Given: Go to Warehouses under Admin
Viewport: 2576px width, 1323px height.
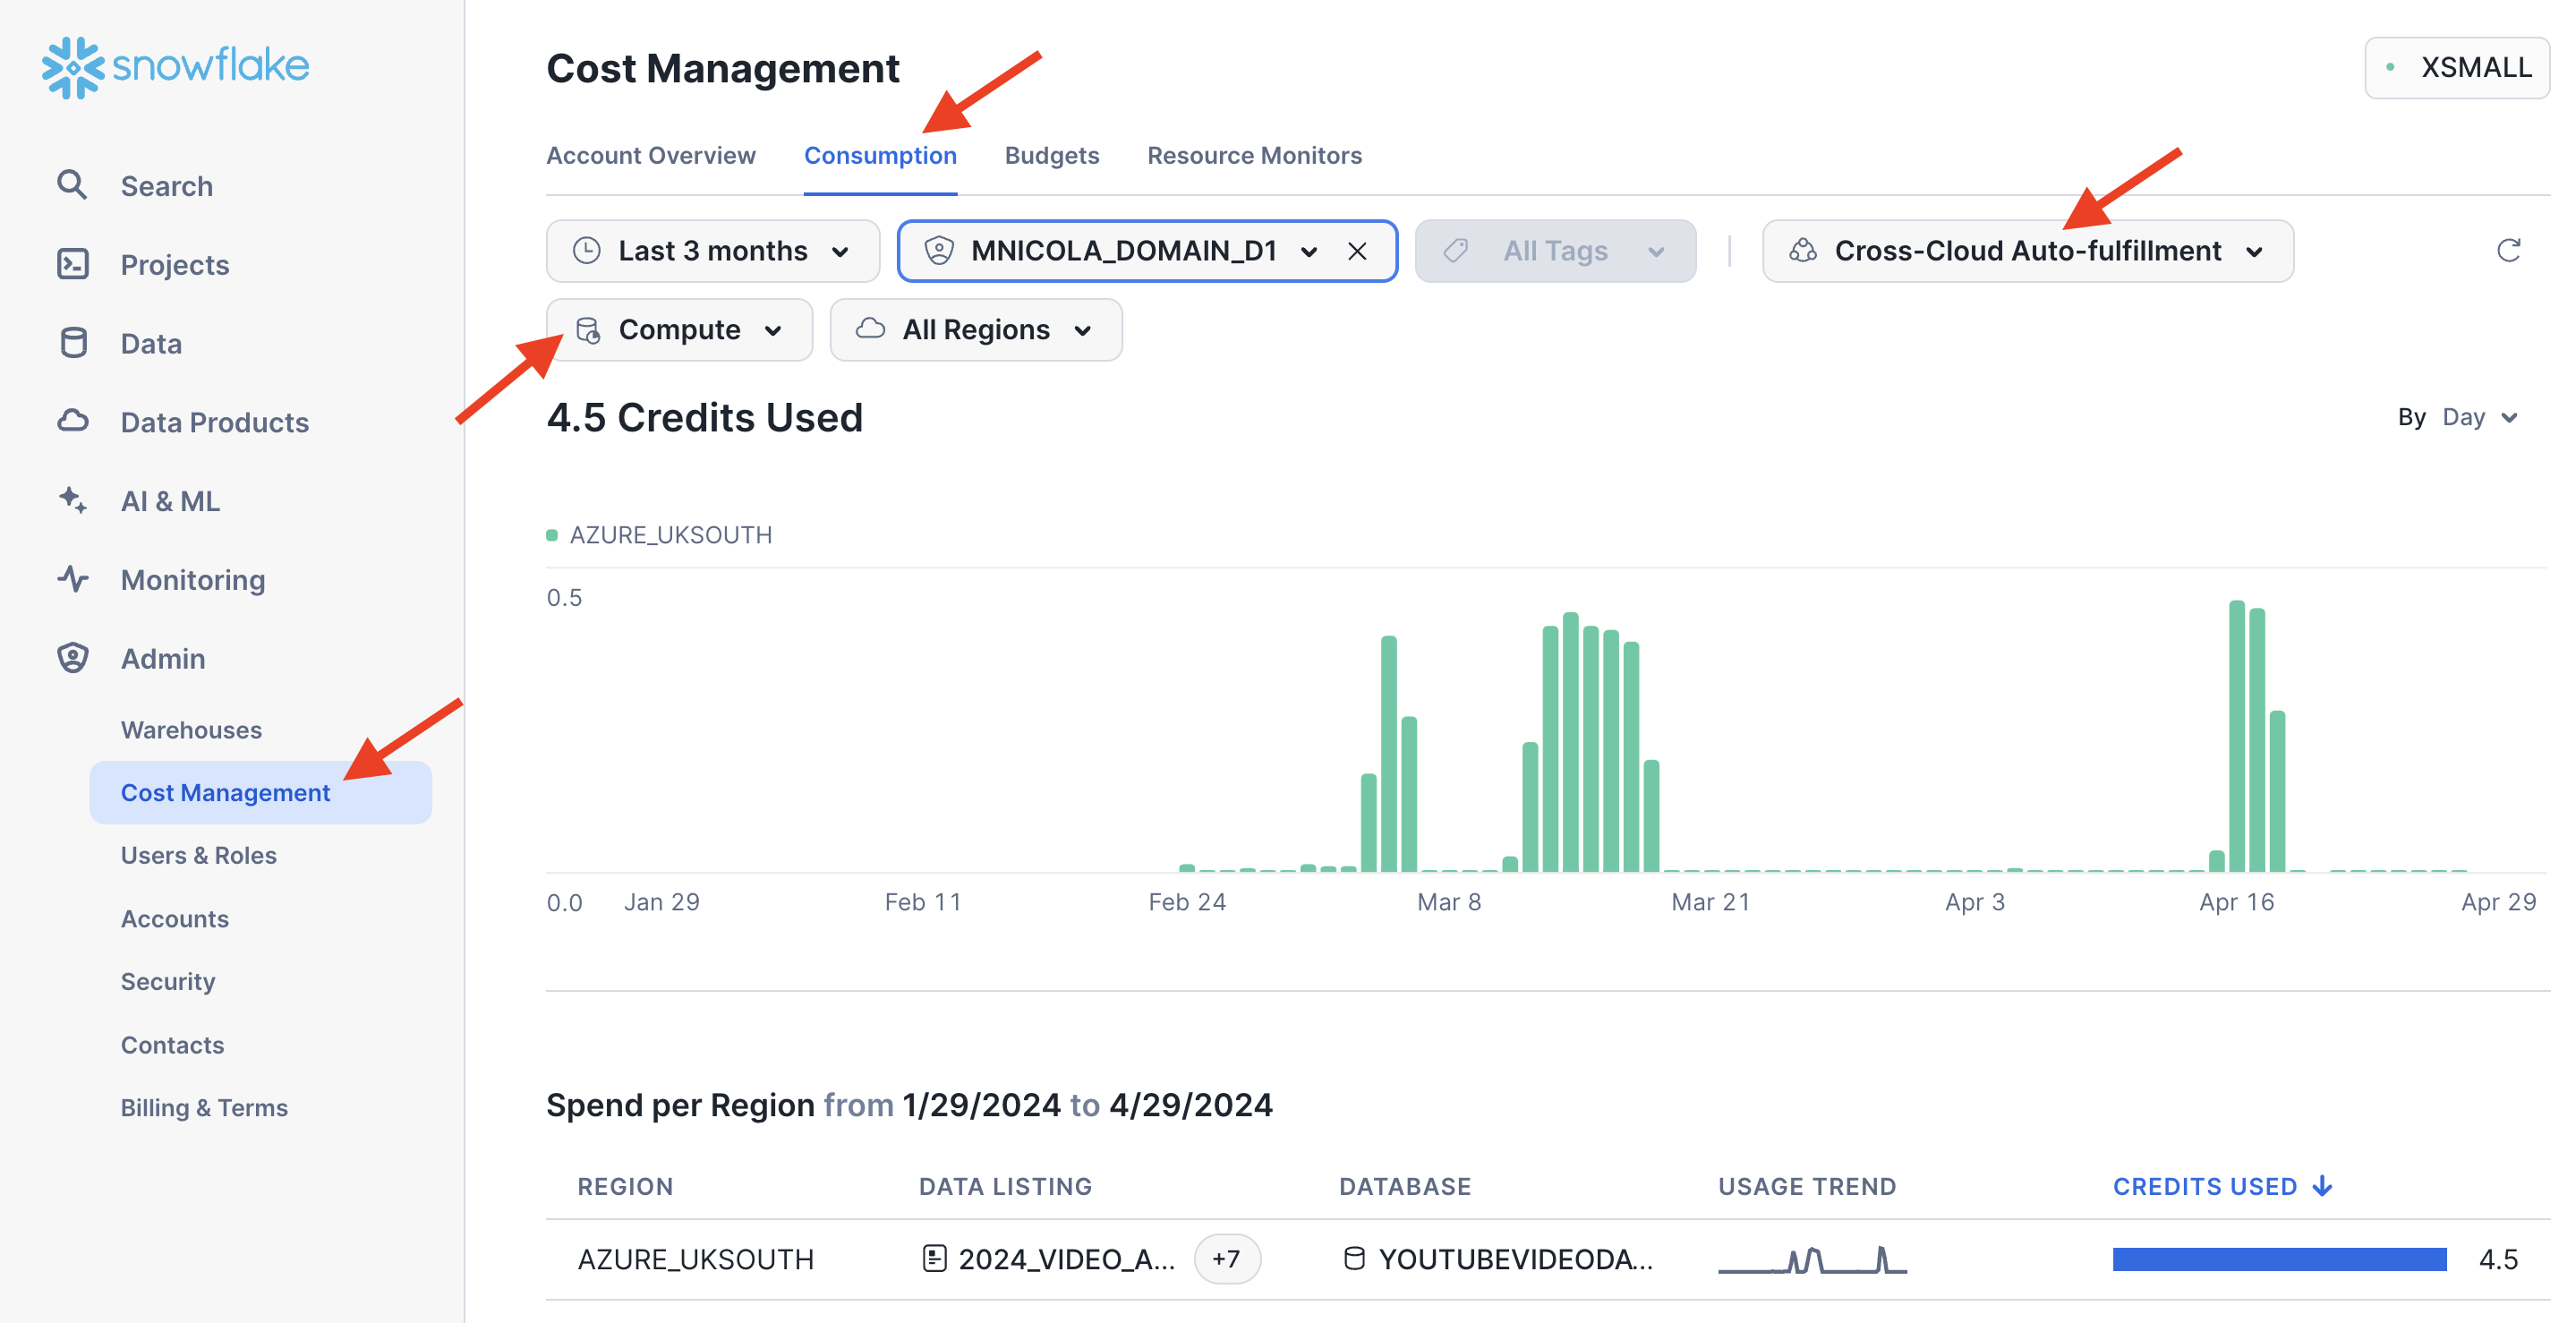Looking at the screenshot, I should click(x=191, y=730).
